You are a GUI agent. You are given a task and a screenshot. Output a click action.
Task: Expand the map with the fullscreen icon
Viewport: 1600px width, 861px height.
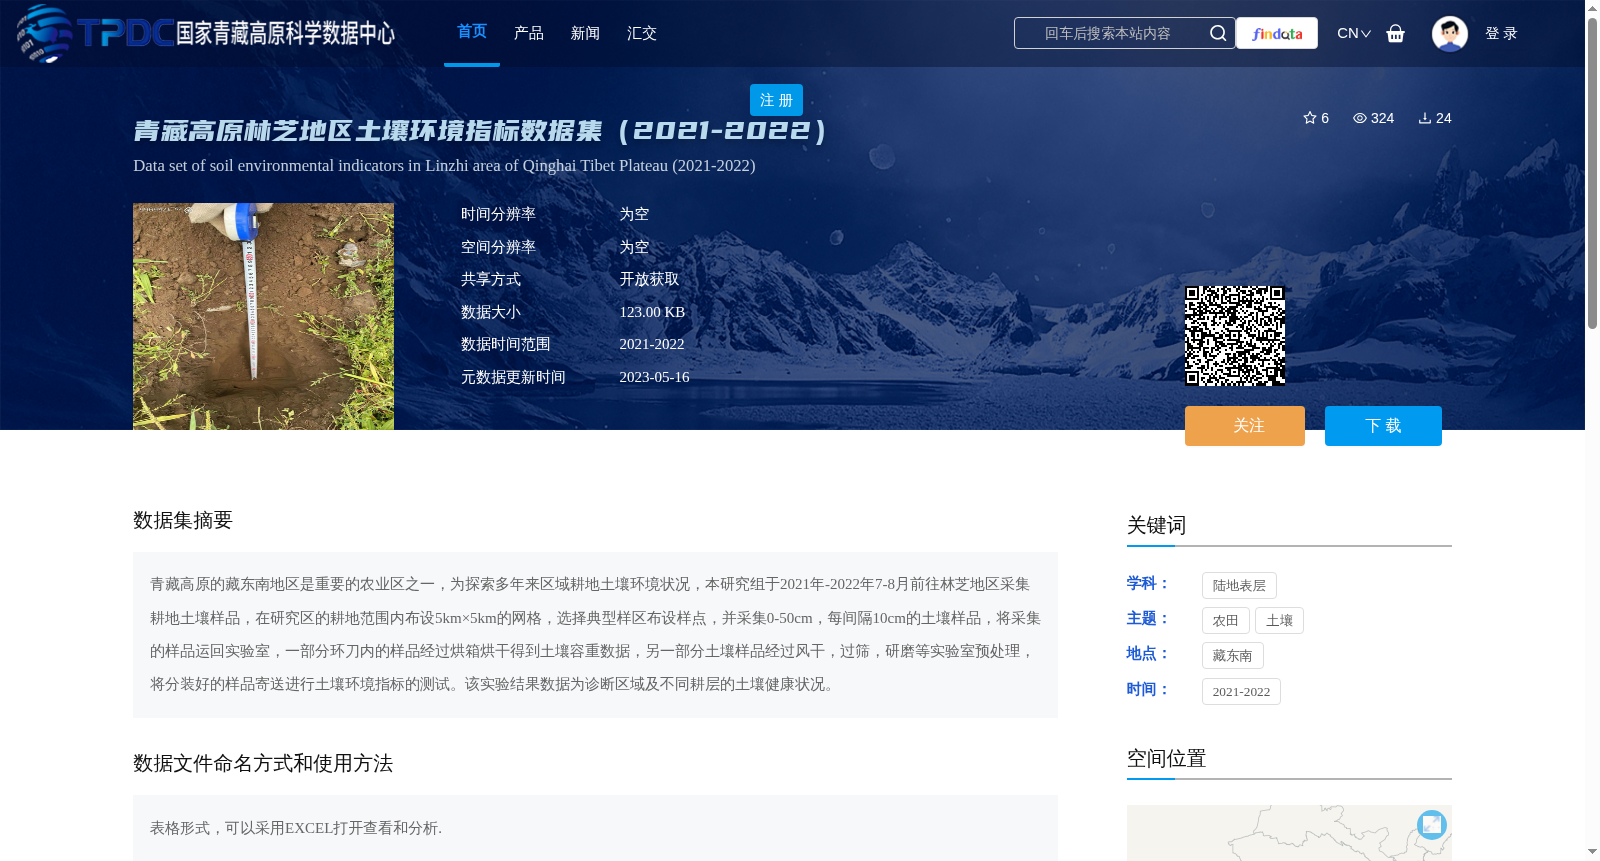tap(1432, 824)
